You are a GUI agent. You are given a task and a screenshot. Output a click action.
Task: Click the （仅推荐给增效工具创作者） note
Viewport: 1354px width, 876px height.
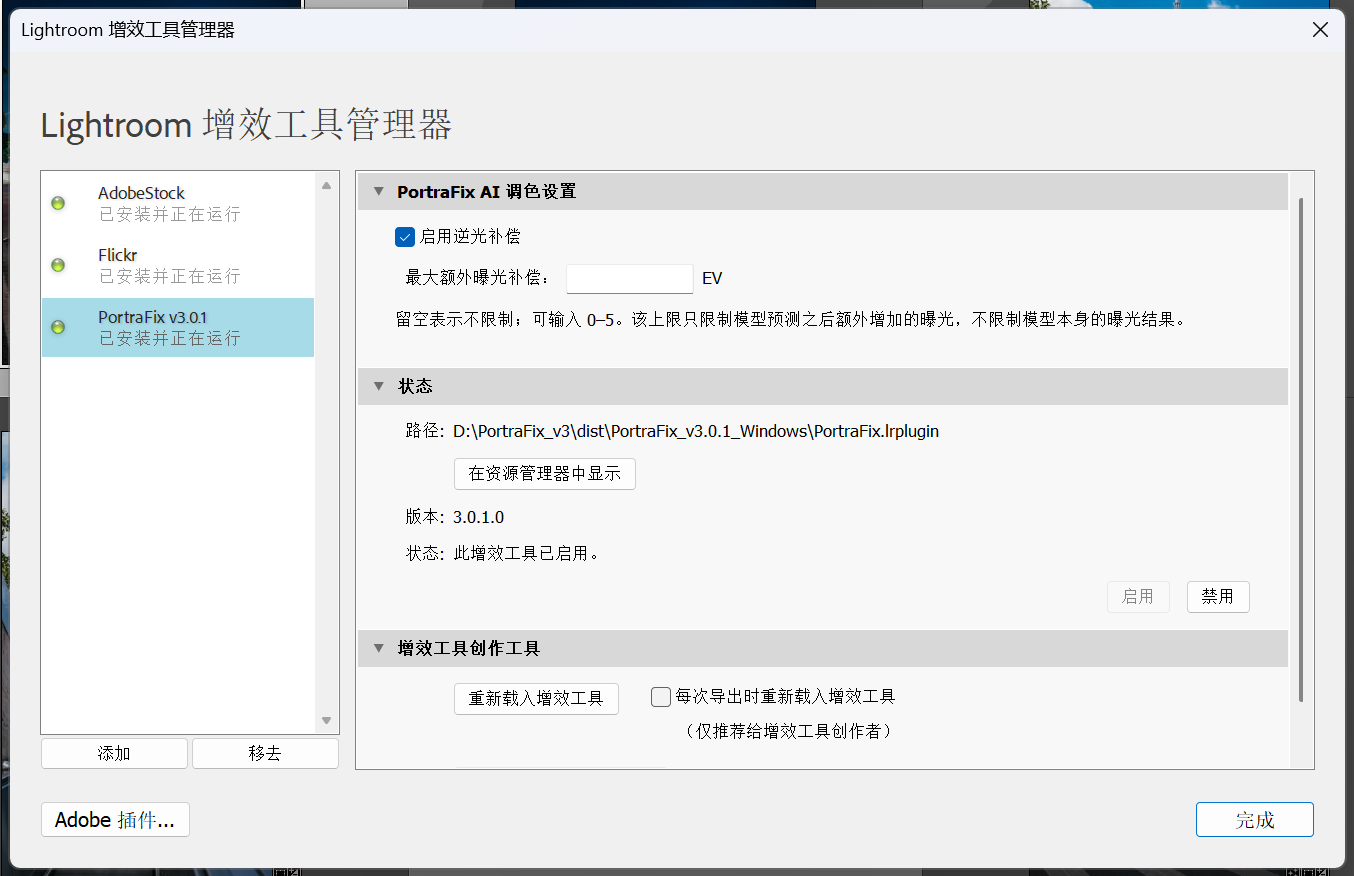pyautogui.click(x=788, y=731)
